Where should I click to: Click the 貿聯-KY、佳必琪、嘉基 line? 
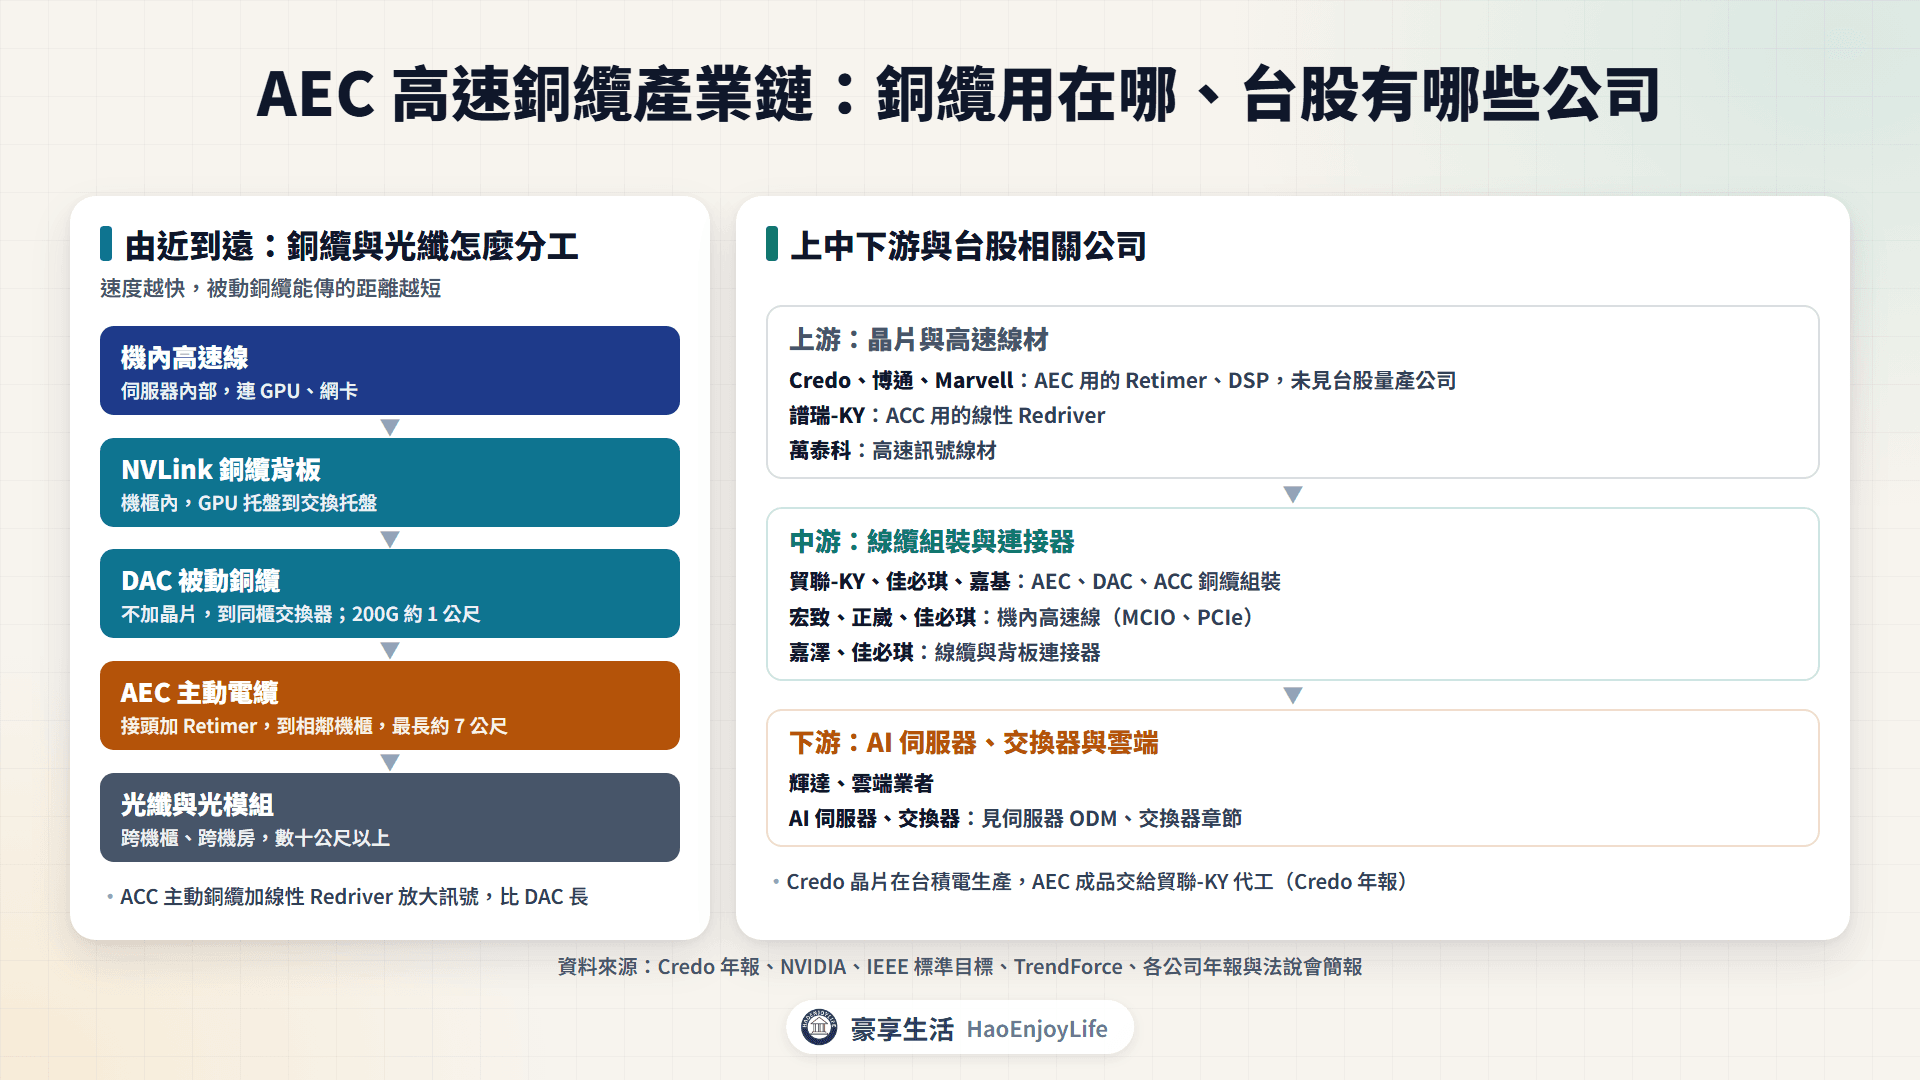[1035, 582]
